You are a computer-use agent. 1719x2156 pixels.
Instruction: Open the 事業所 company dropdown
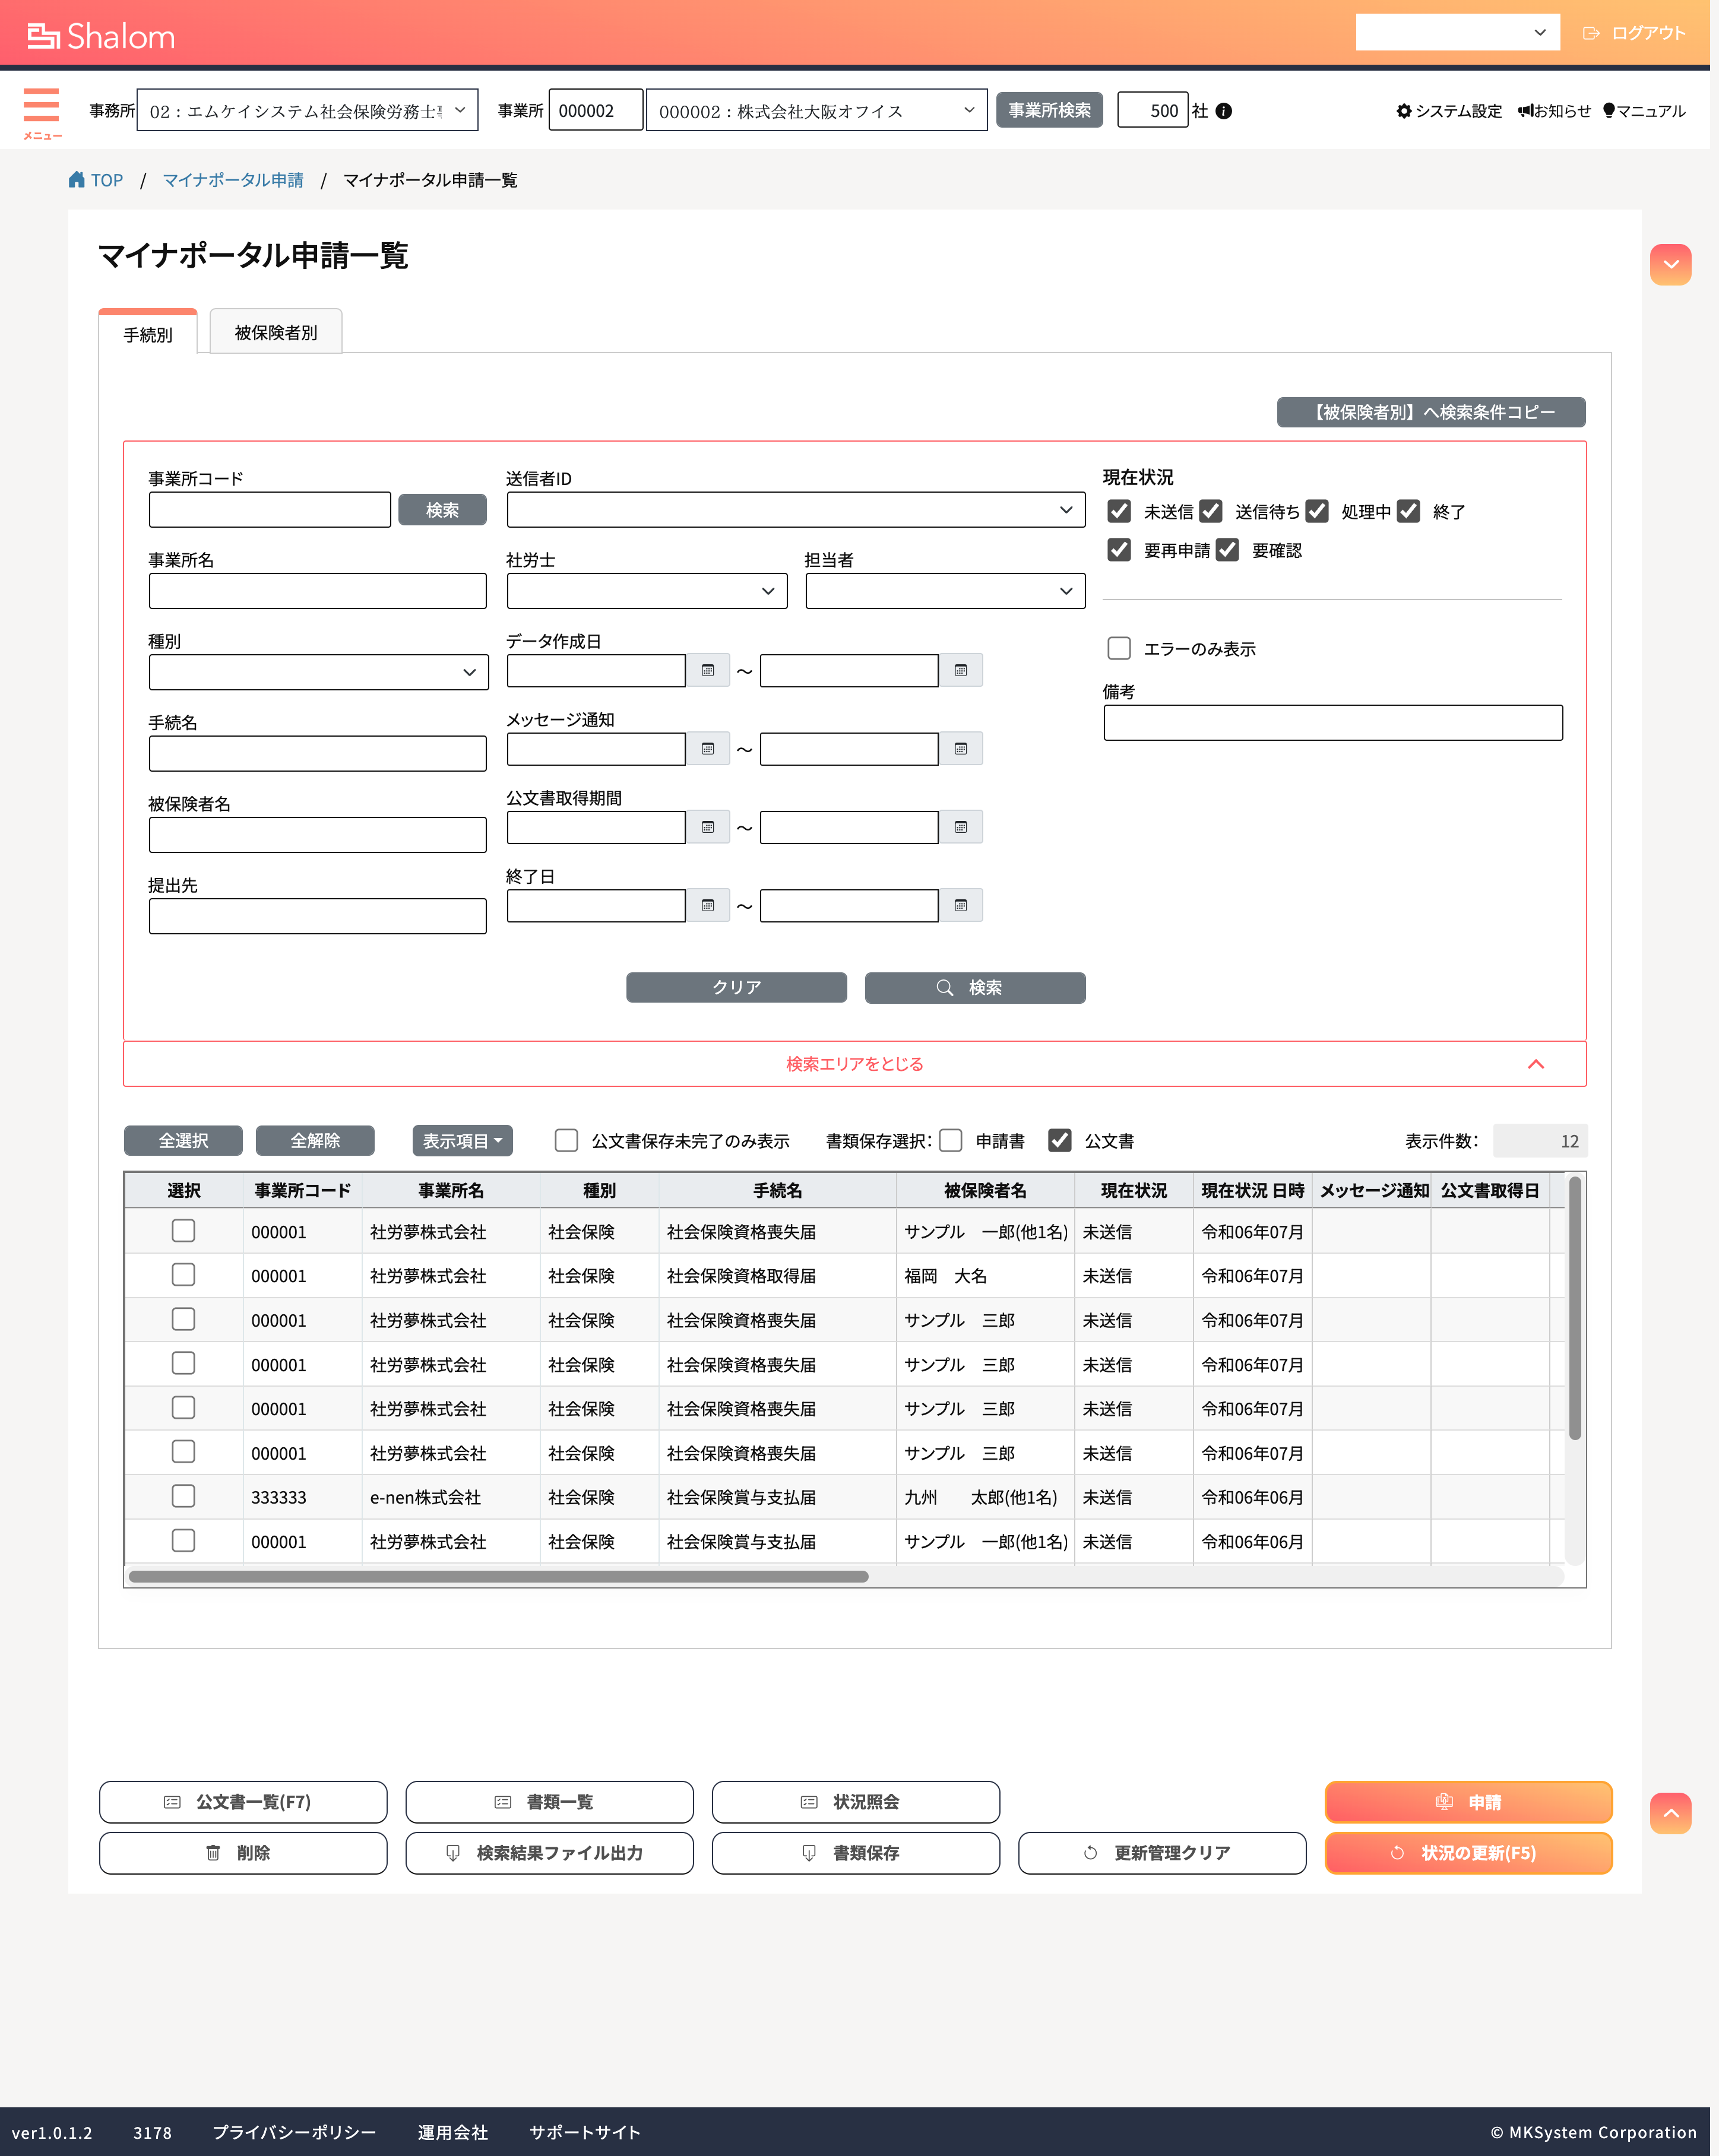(x=816, y=111)
